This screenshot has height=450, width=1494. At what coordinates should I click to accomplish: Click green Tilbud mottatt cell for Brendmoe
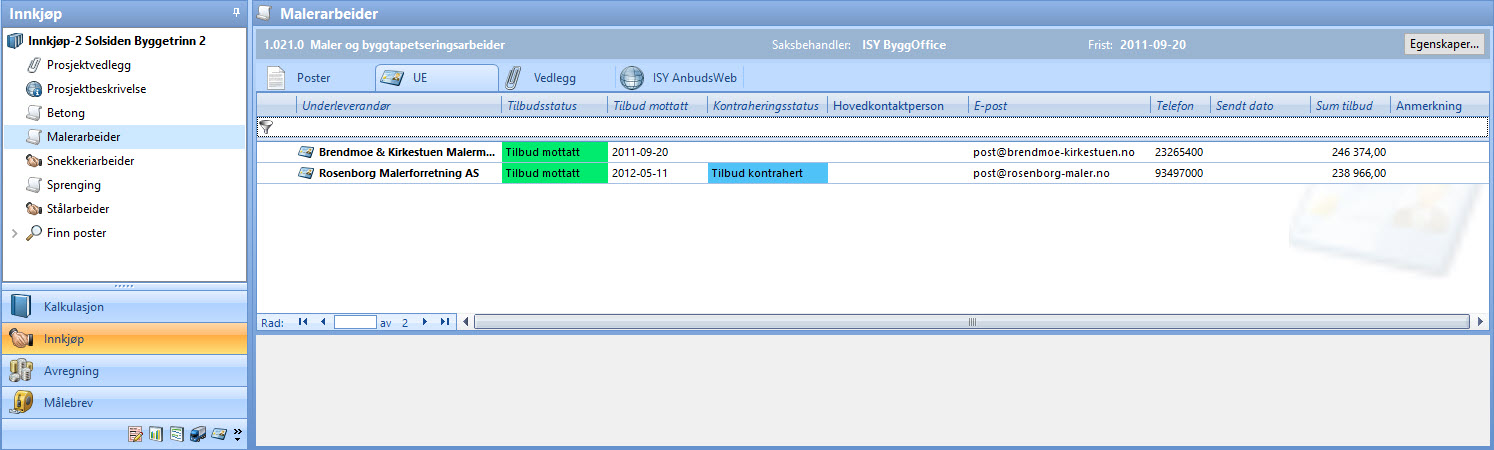(x=554, y=152)
